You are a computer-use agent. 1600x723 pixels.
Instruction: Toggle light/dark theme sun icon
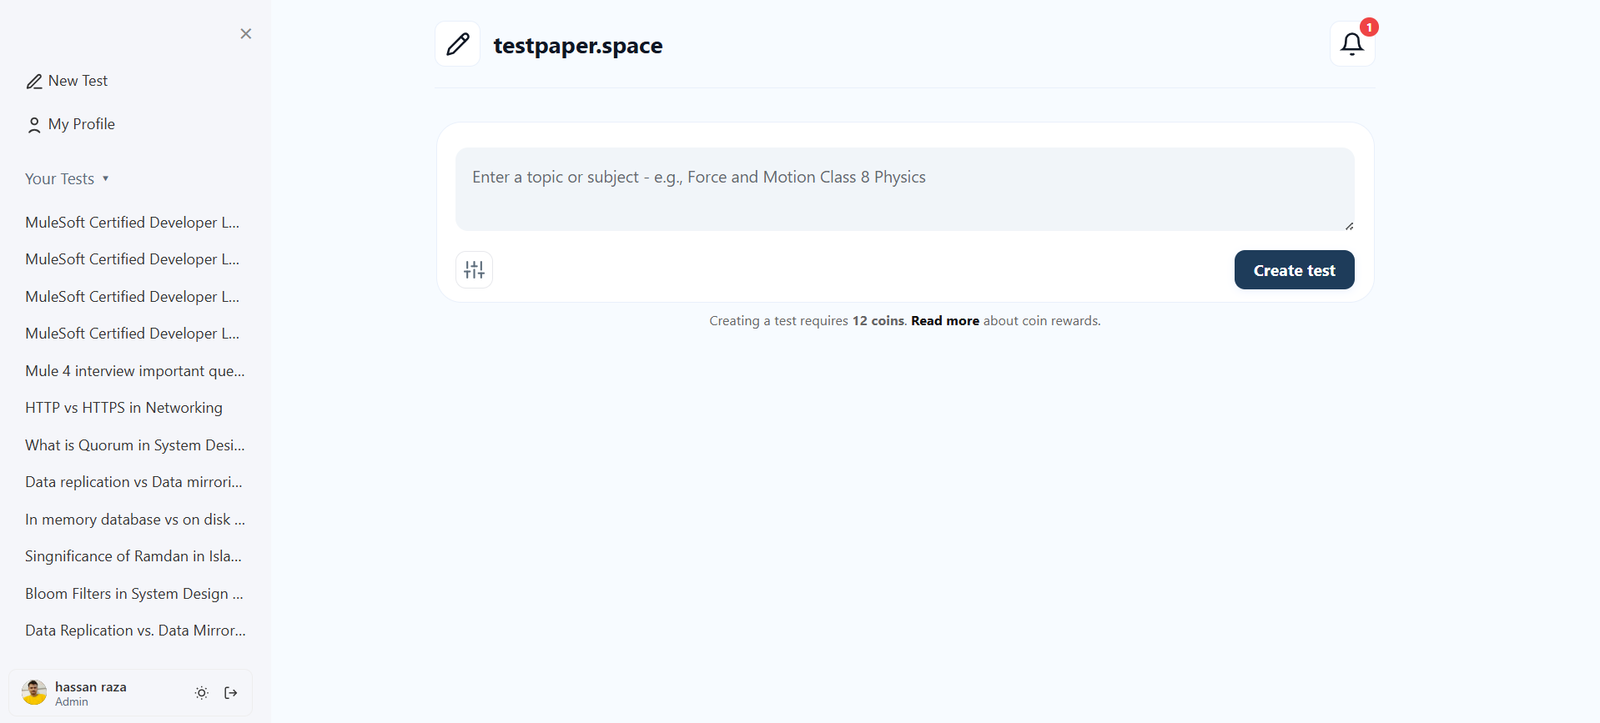(x=201, y=693)
